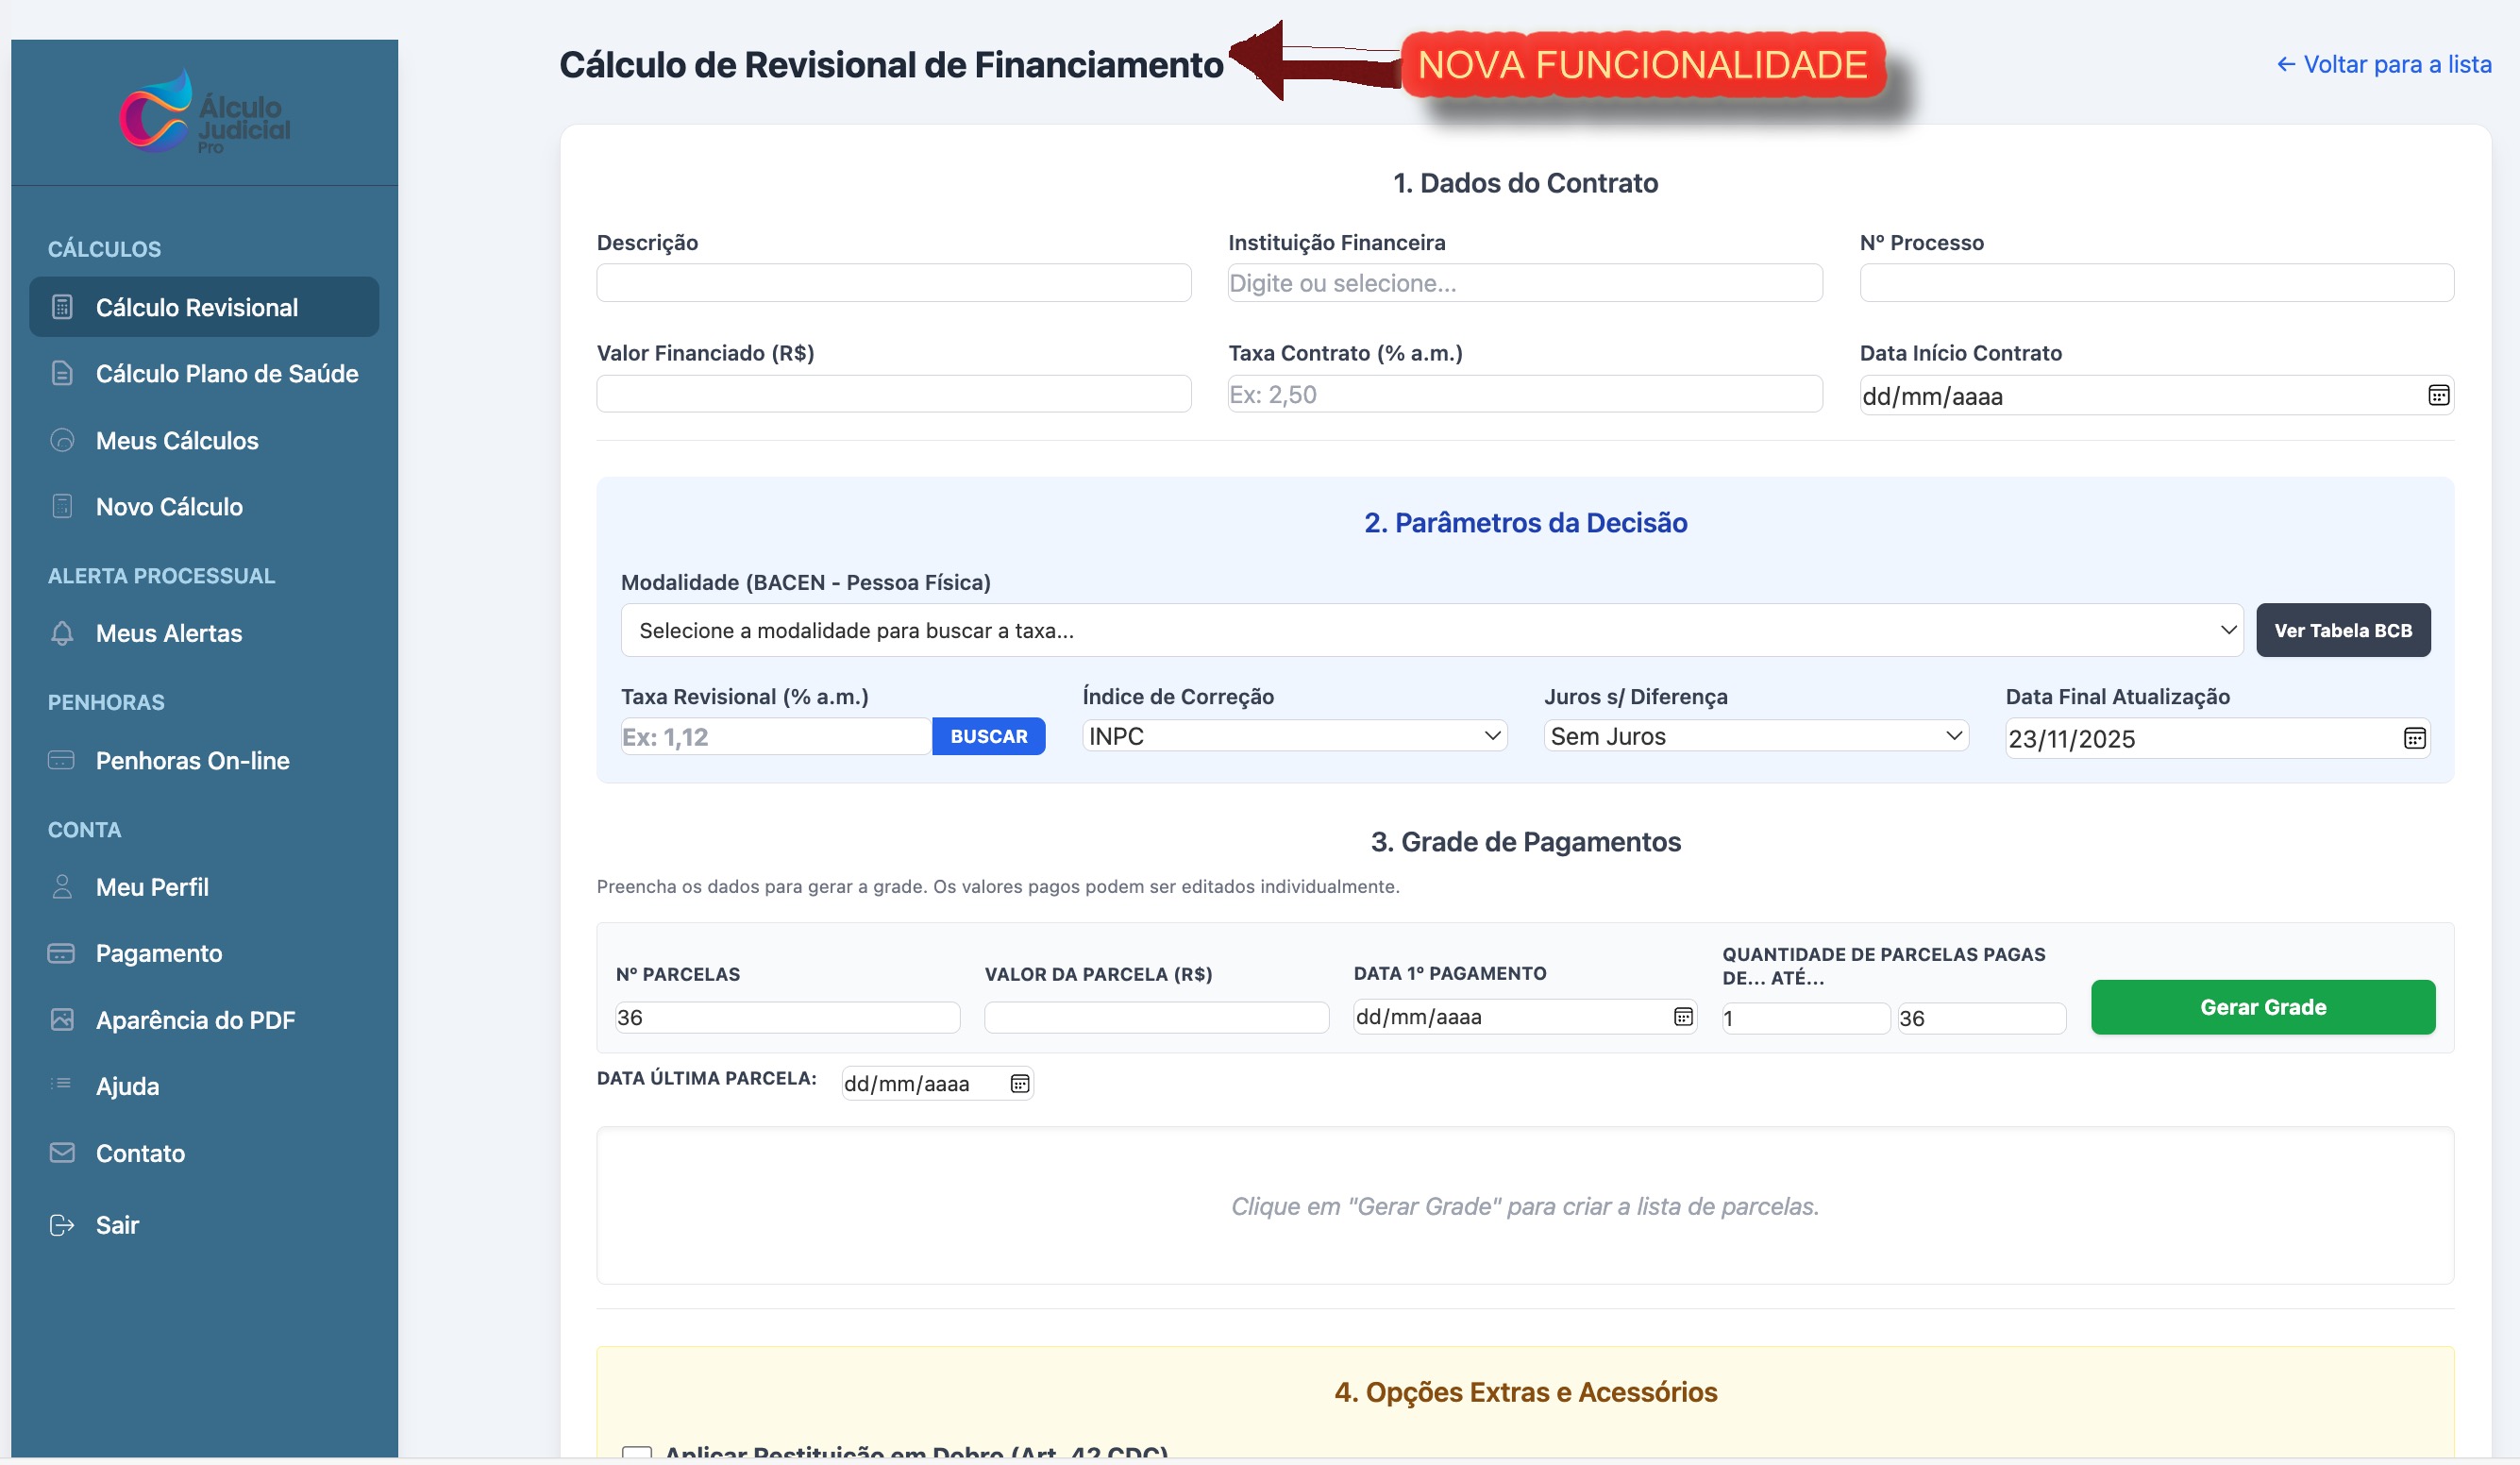Go to Meus Cálculos in sidebar
2520x1465 pixels.
(177, 441)
